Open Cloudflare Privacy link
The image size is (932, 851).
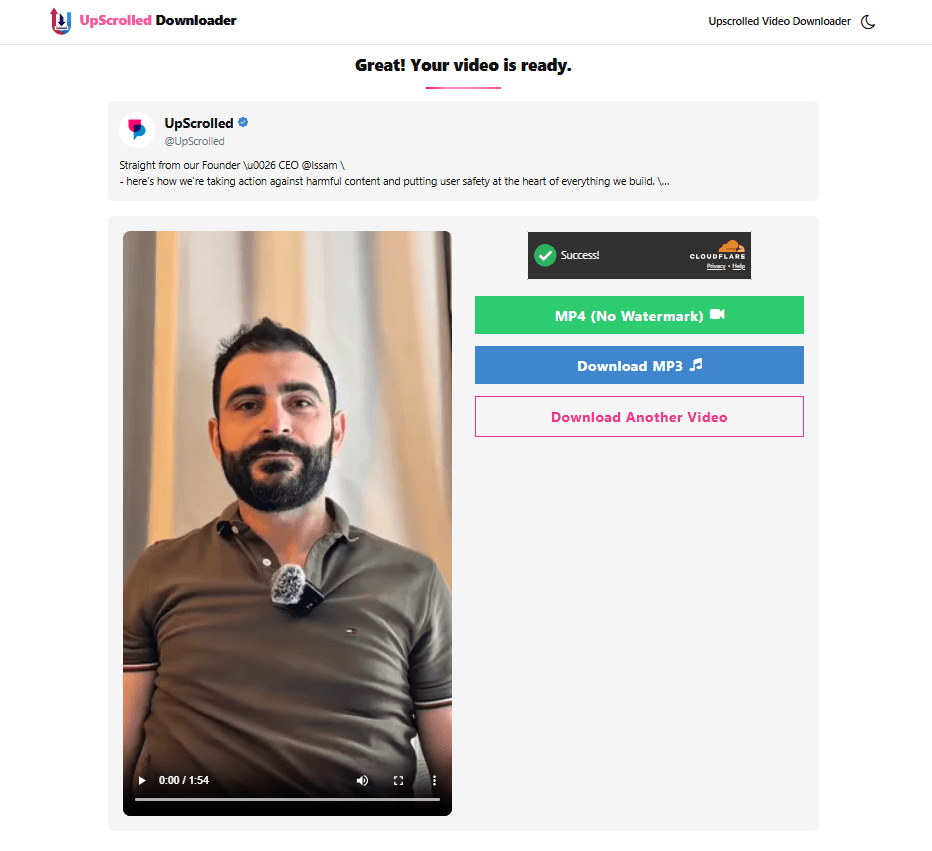716,266
